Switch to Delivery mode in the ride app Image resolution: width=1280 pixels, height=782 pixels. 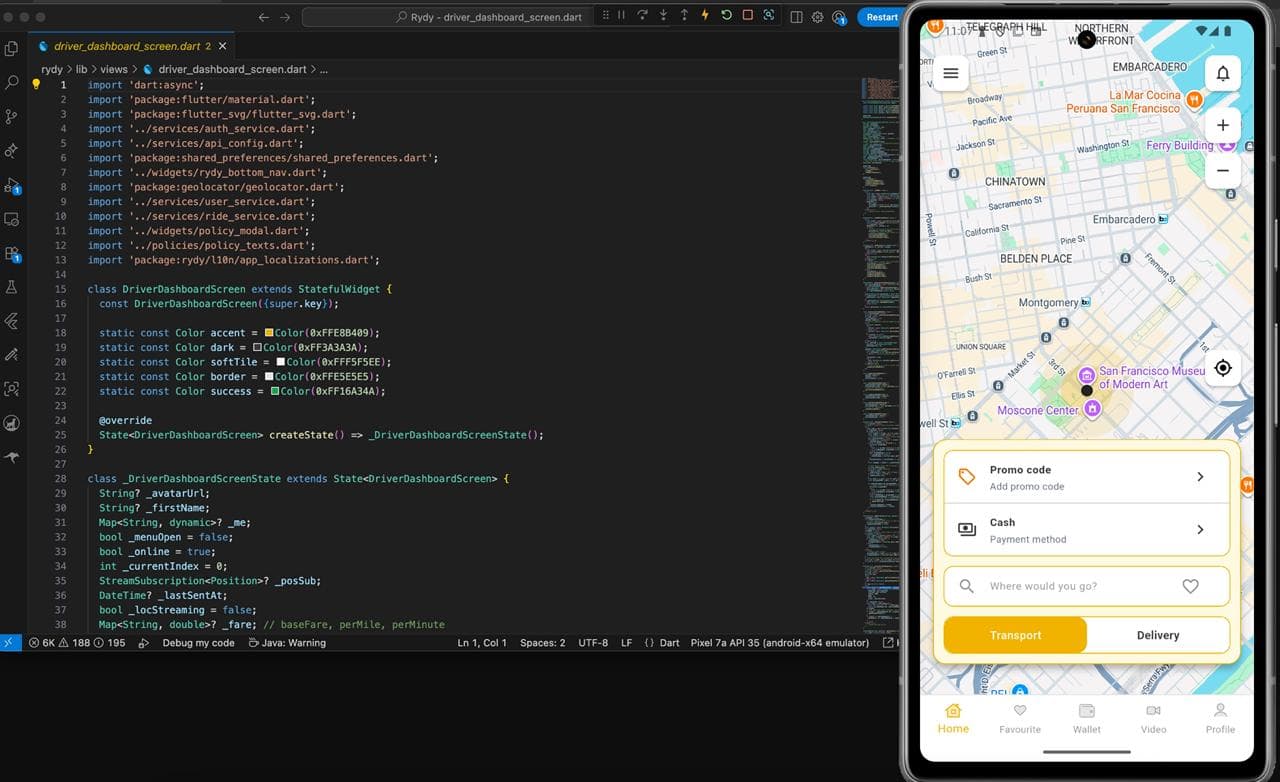pos(1157,635)
